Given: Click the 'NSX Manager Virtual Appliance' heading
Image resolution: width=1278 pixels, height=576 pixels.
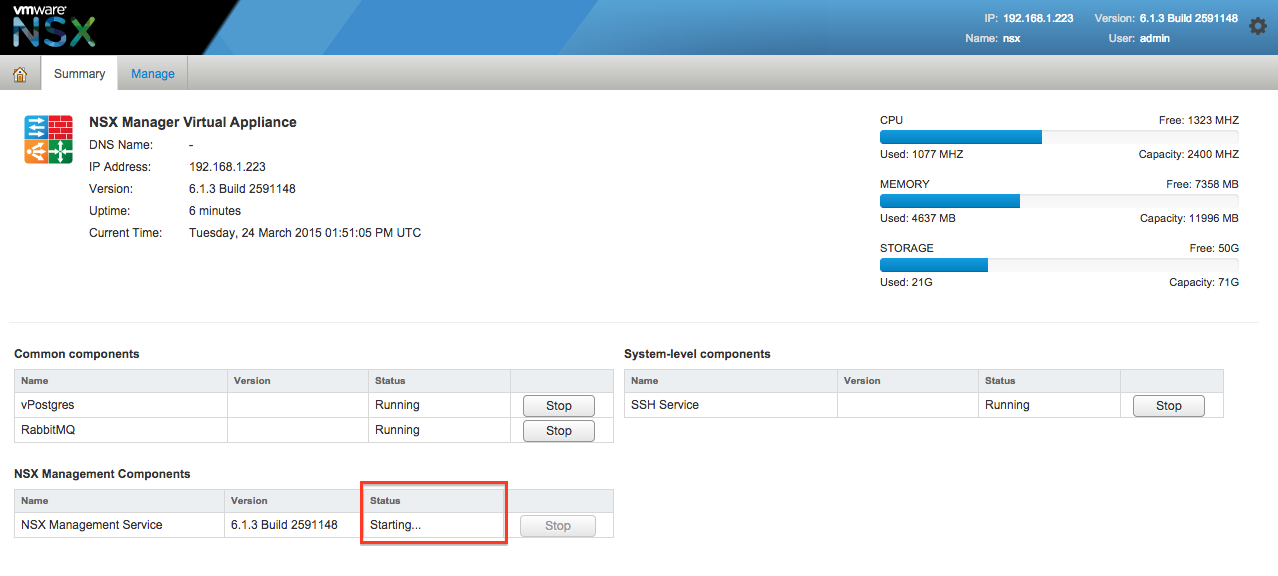Looking at the screenshot, I should pos(193,122).
